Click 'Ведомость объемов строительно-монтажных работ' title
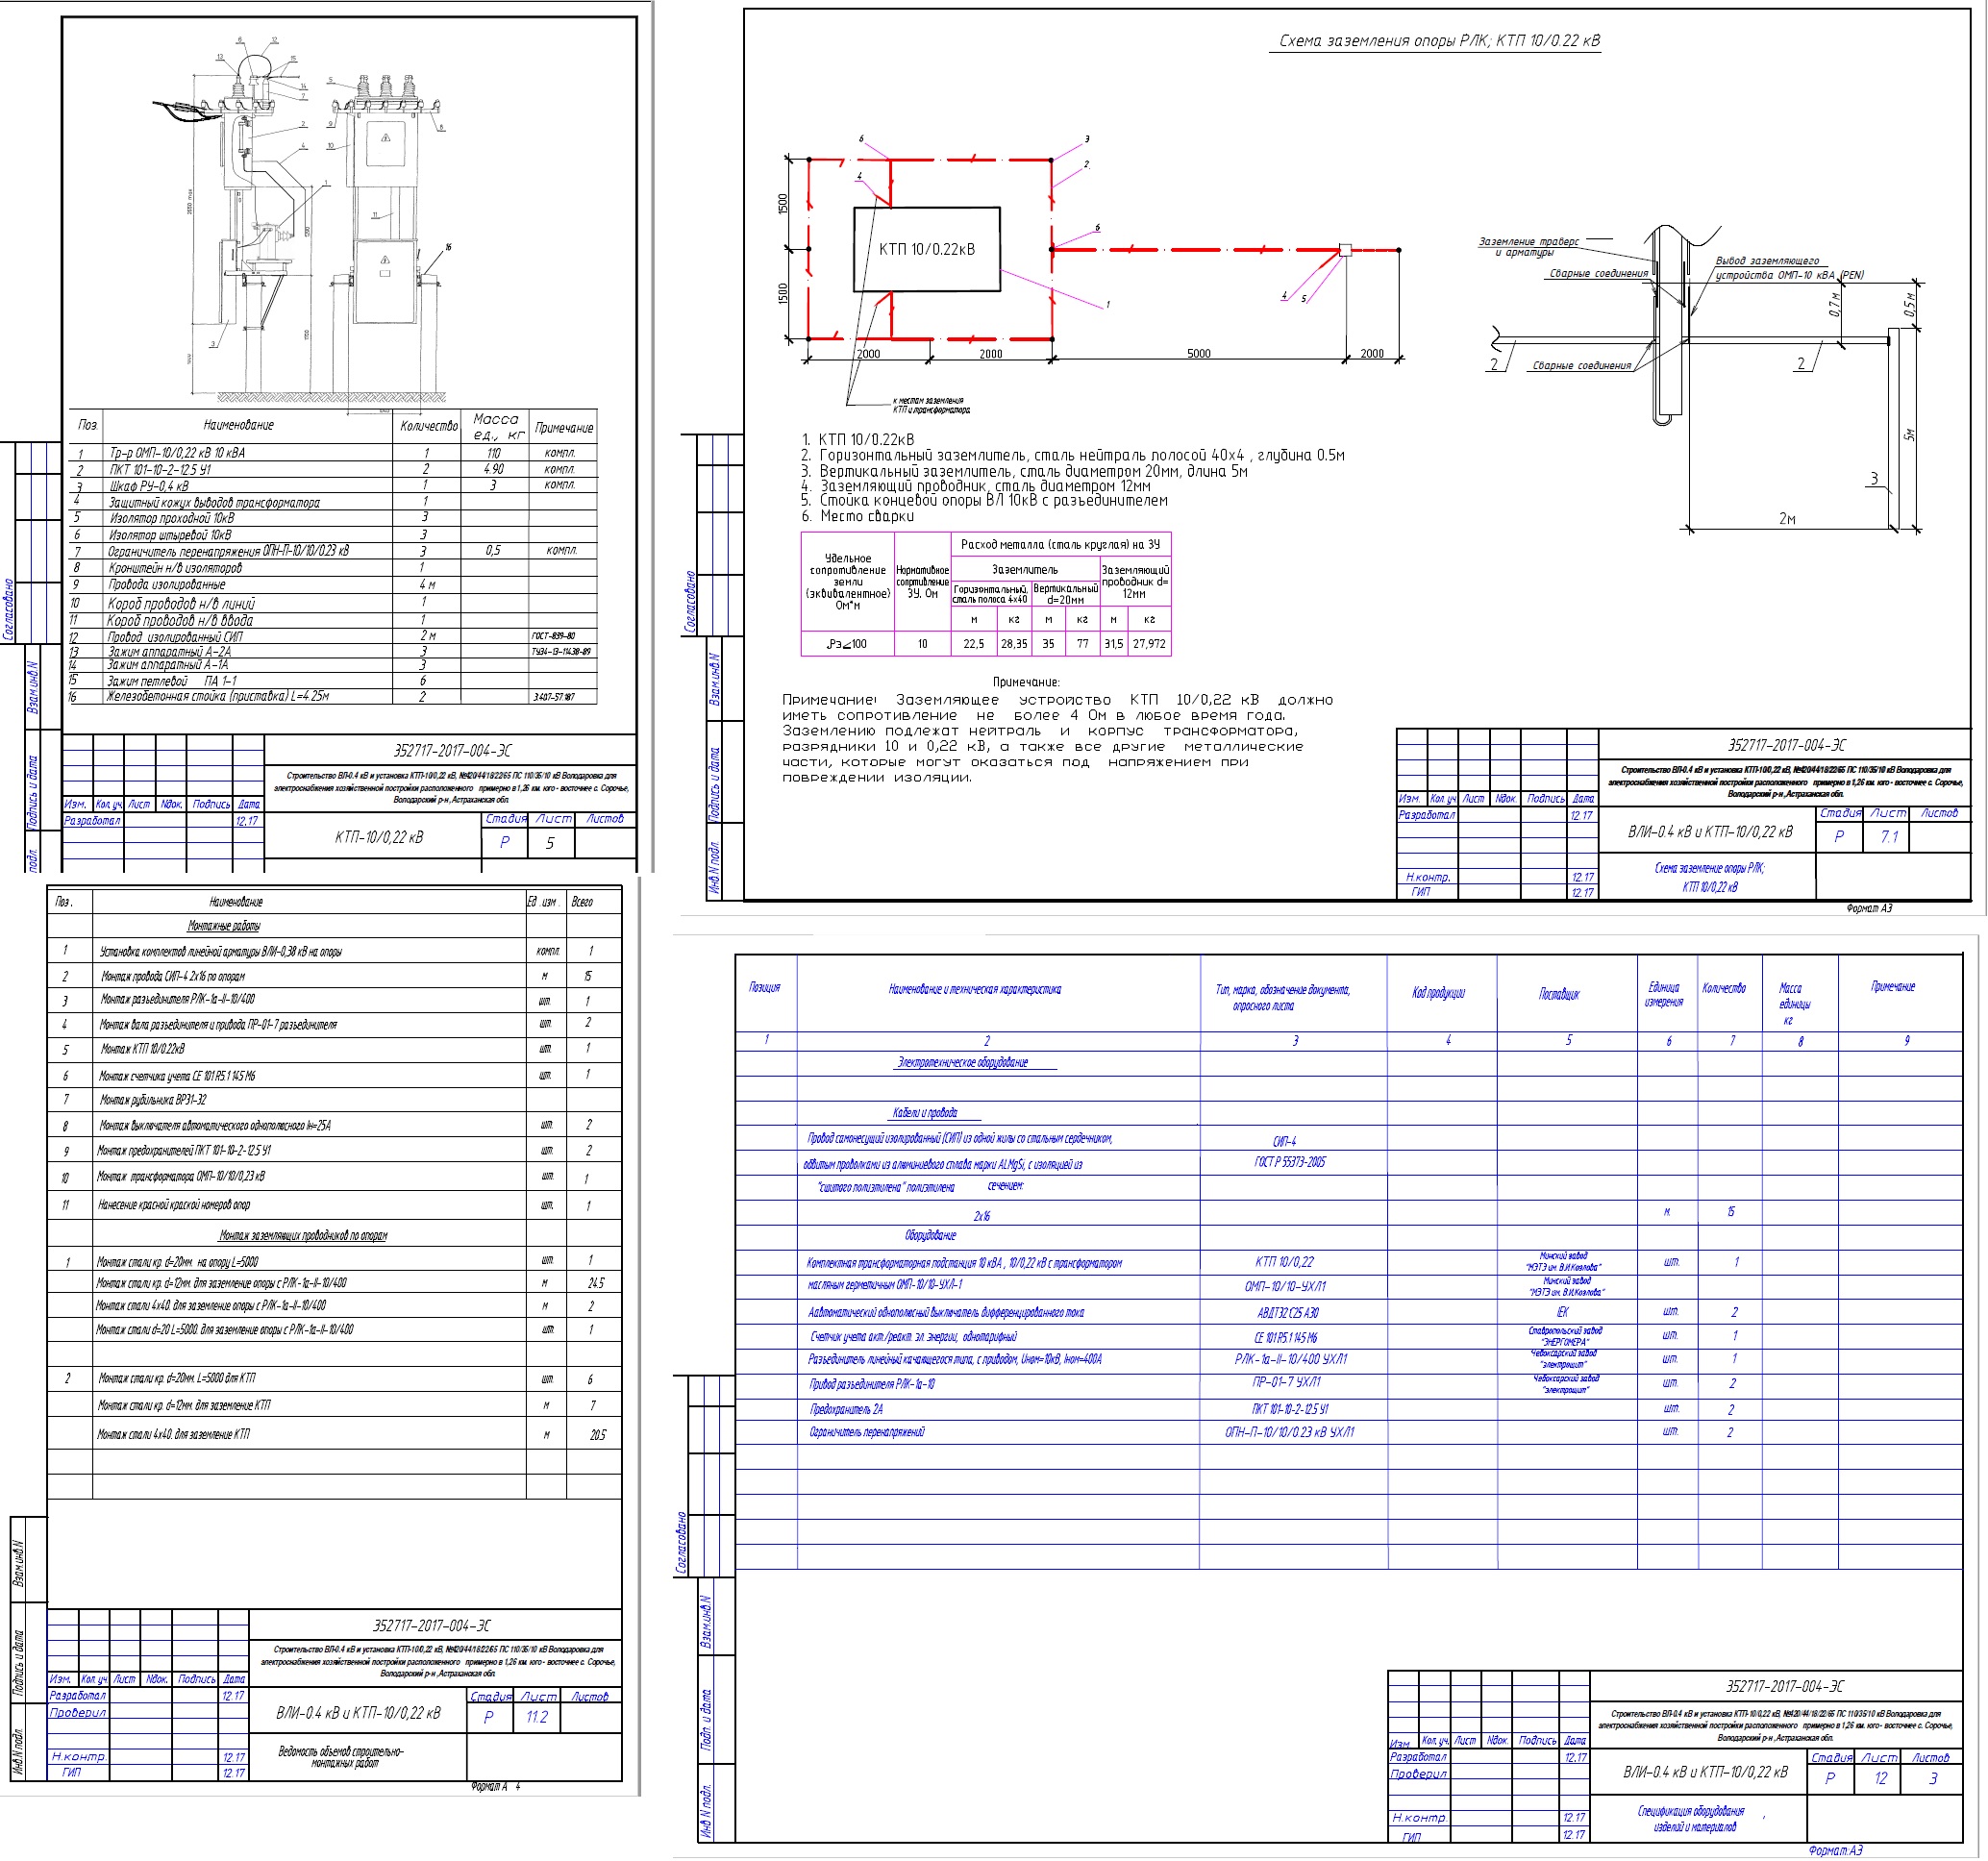The image size is (1988, 1861). [x=341, y=1757]
